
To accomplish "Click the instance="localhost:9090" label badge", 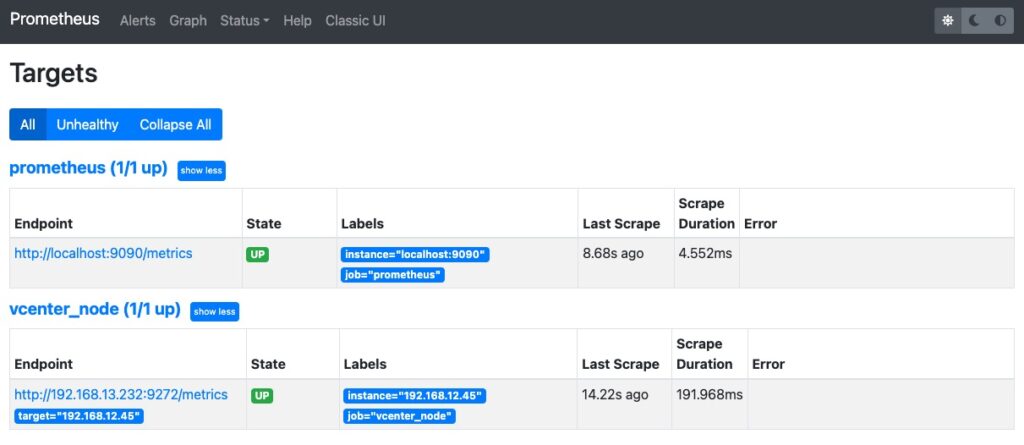I will [x=415, y=255].
